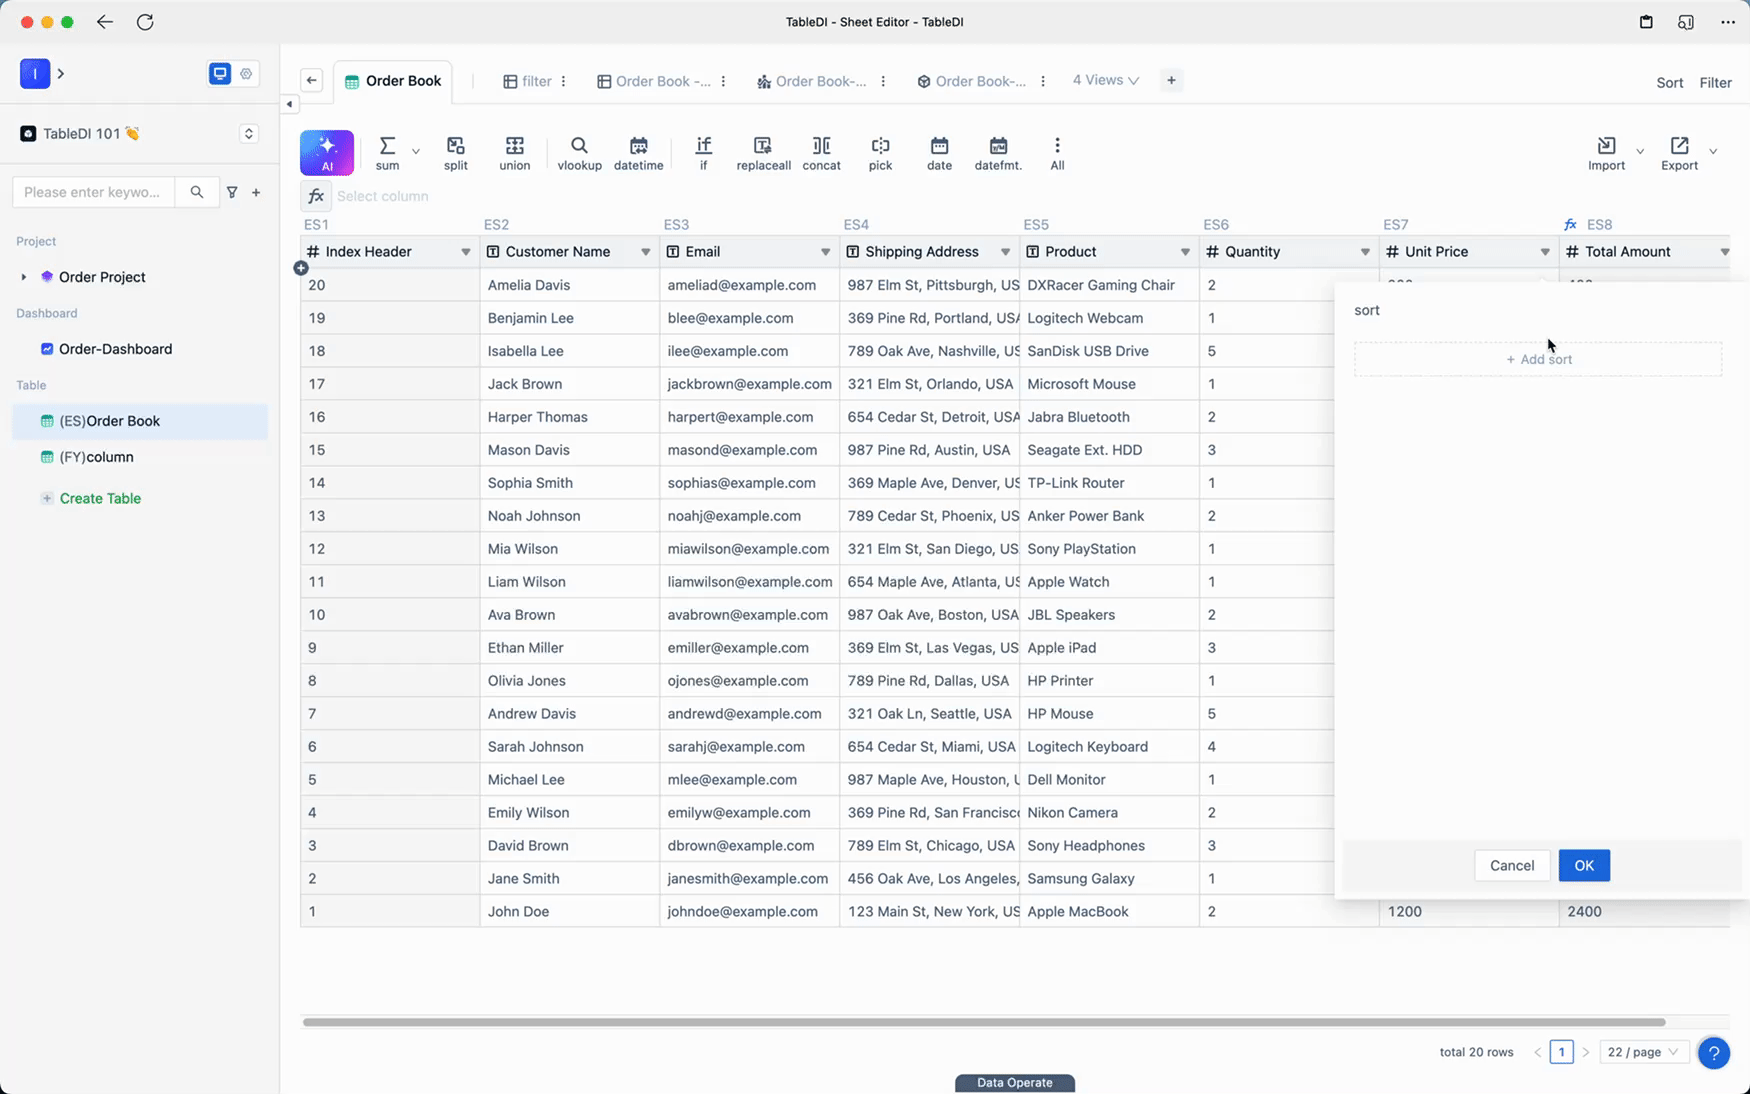
Task: Open the 22 / page size dropdown
Action: click(1644, 1052)
